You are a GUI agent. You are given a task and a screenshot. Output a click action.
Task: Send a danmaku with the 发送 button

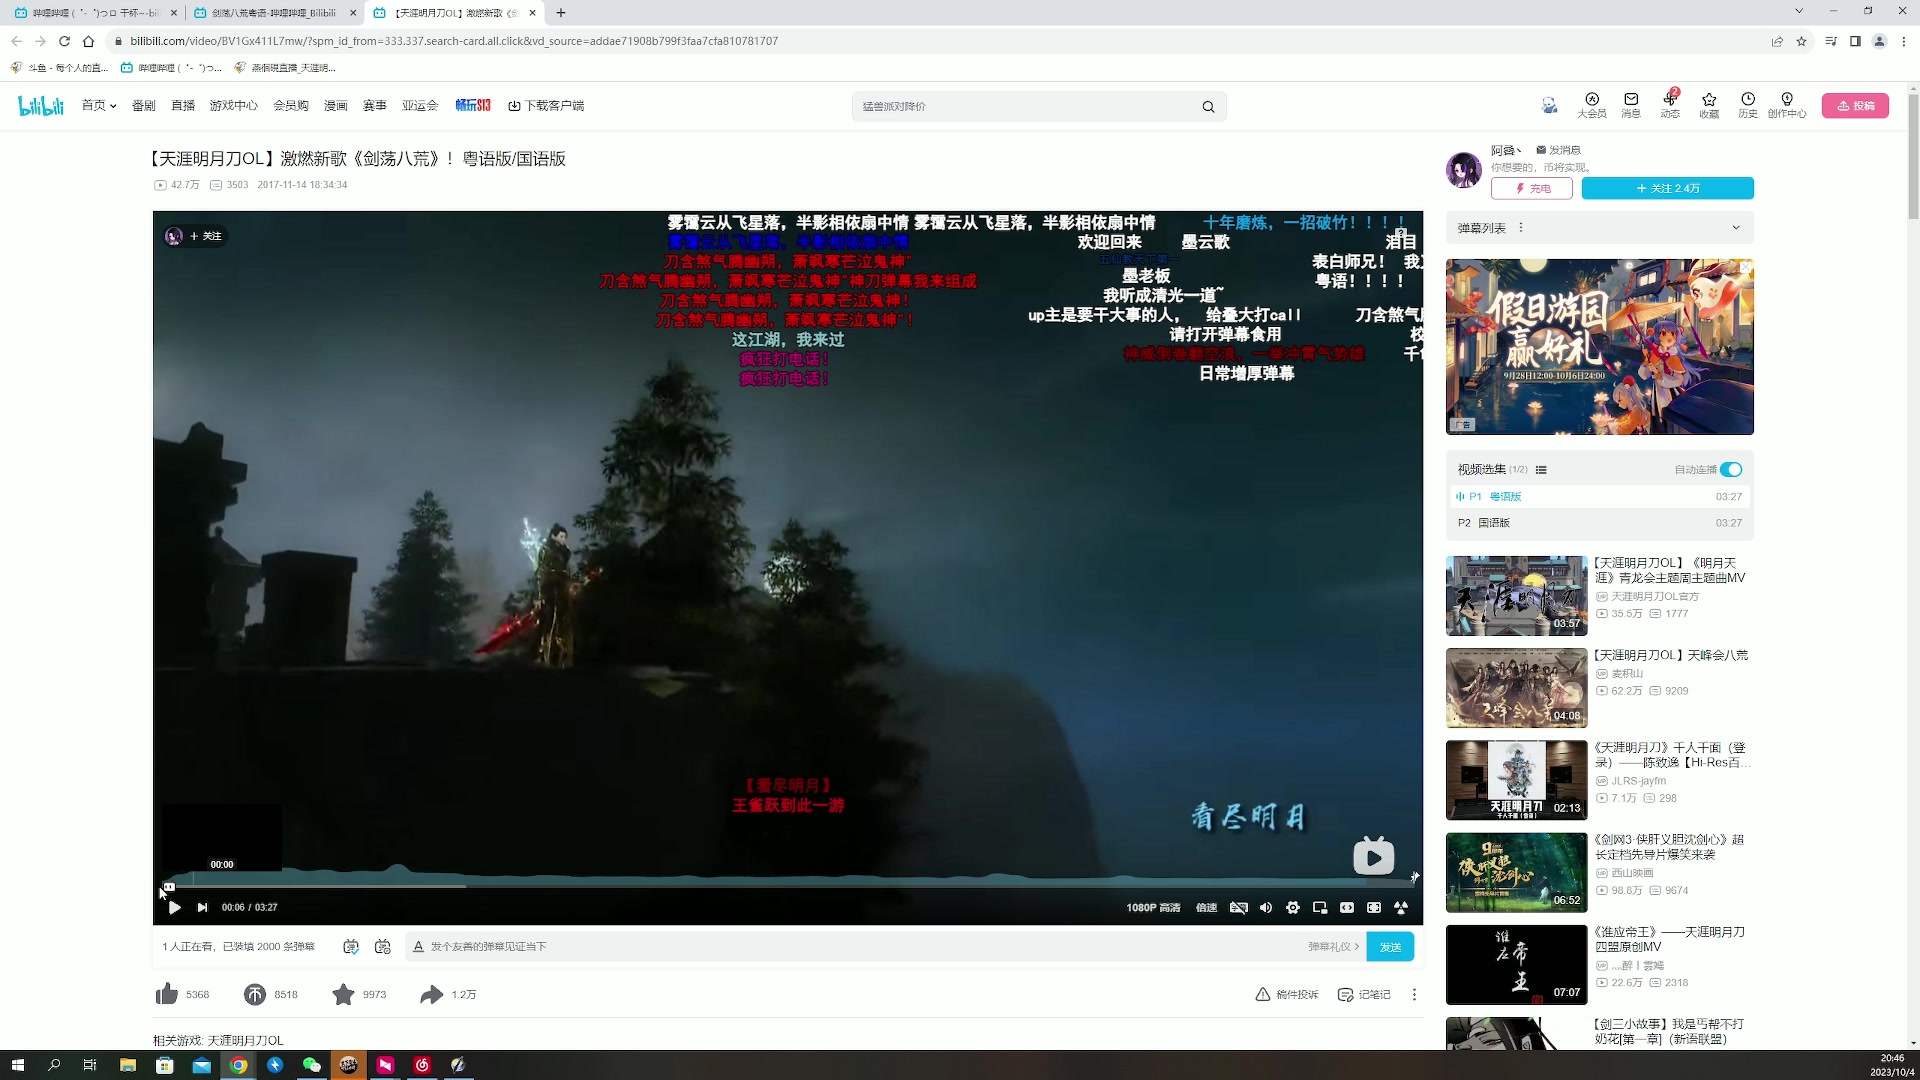(1389, 945)
